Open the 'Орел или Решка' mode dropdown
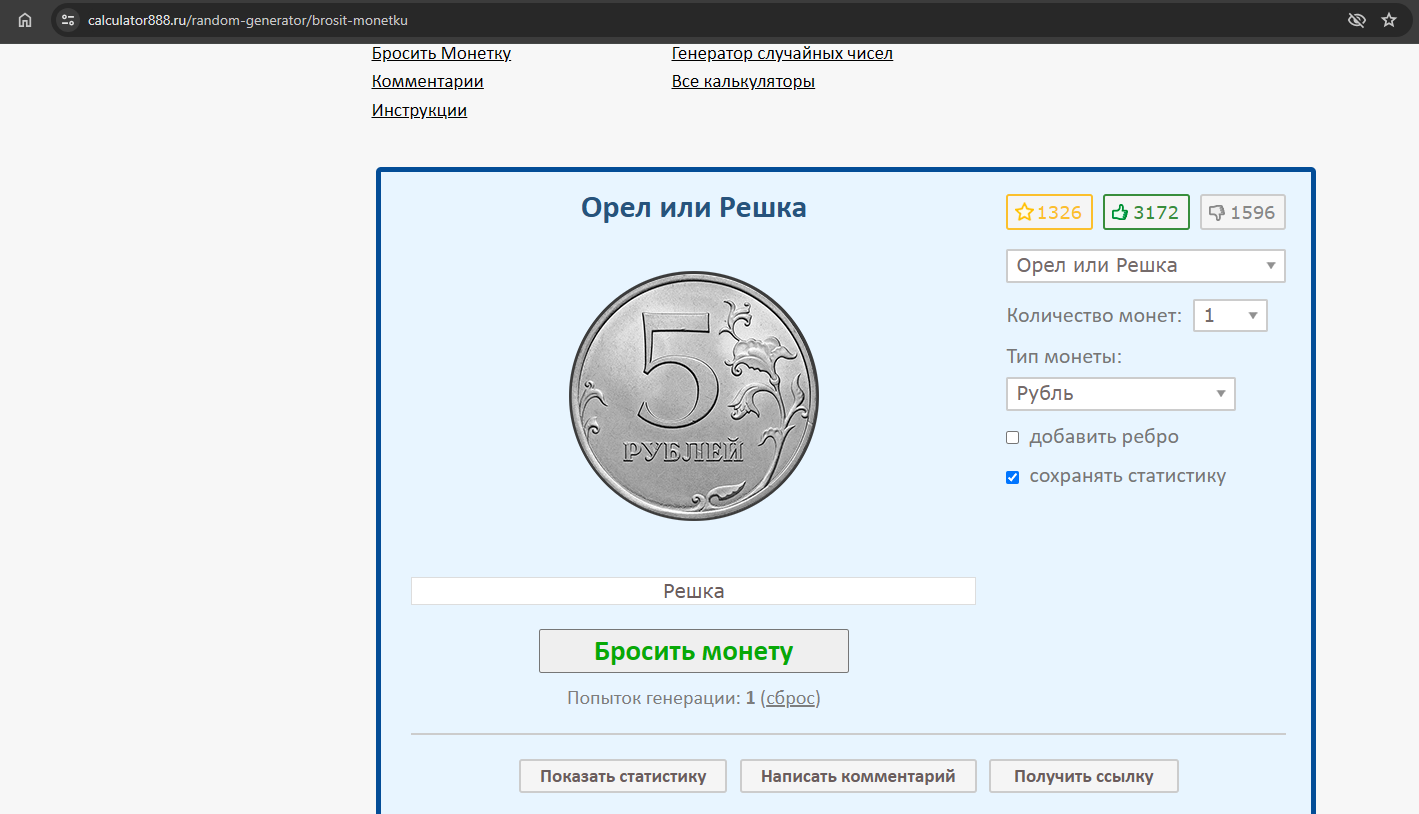1419x814 pixels. 1146,266
